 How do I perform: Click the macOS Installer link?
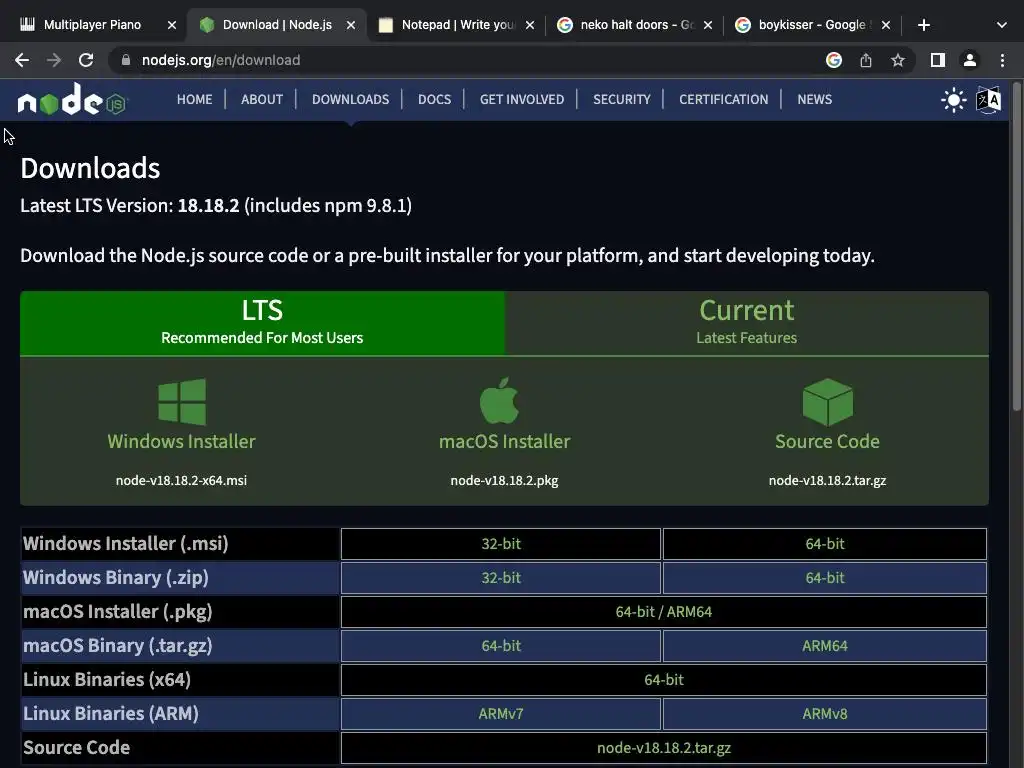505,441
